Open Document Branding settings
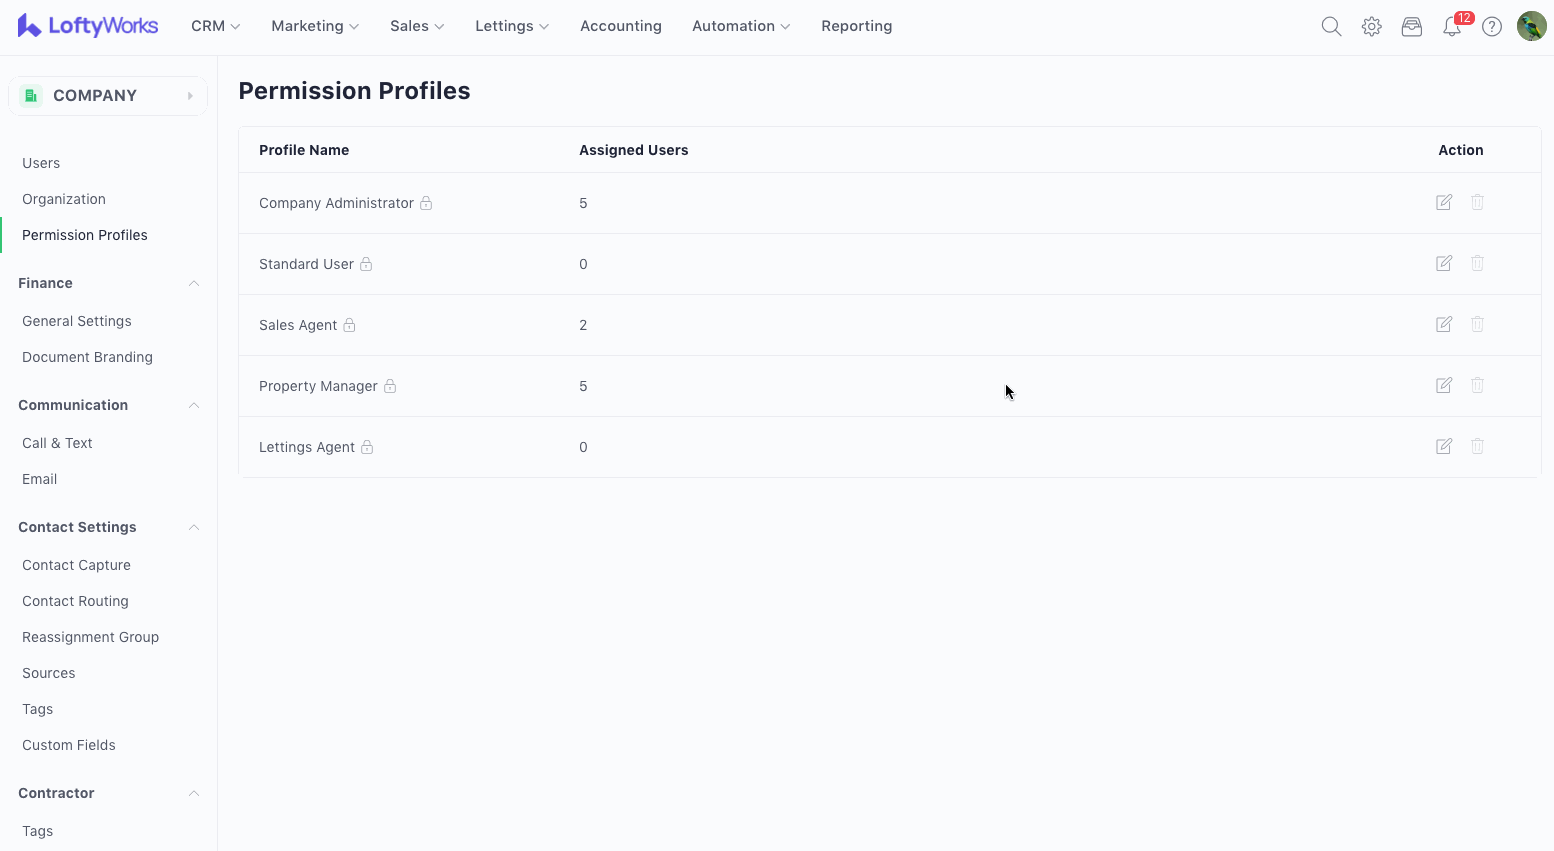The image size is (1554, 851). (x=87, y=357)
